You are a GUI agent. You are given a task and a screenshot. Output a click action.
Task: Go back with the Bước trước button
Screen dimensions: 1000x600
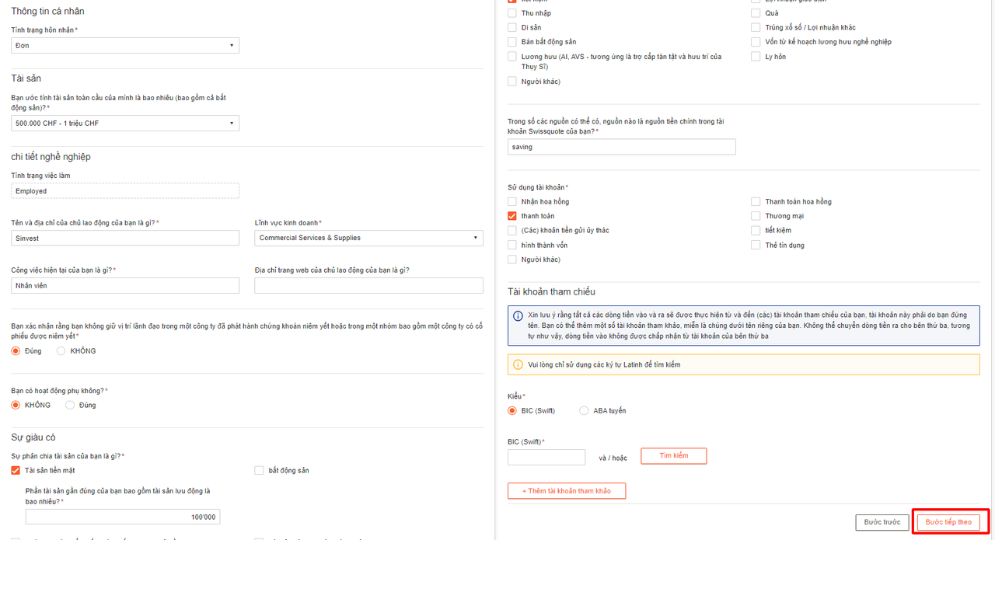882,522
